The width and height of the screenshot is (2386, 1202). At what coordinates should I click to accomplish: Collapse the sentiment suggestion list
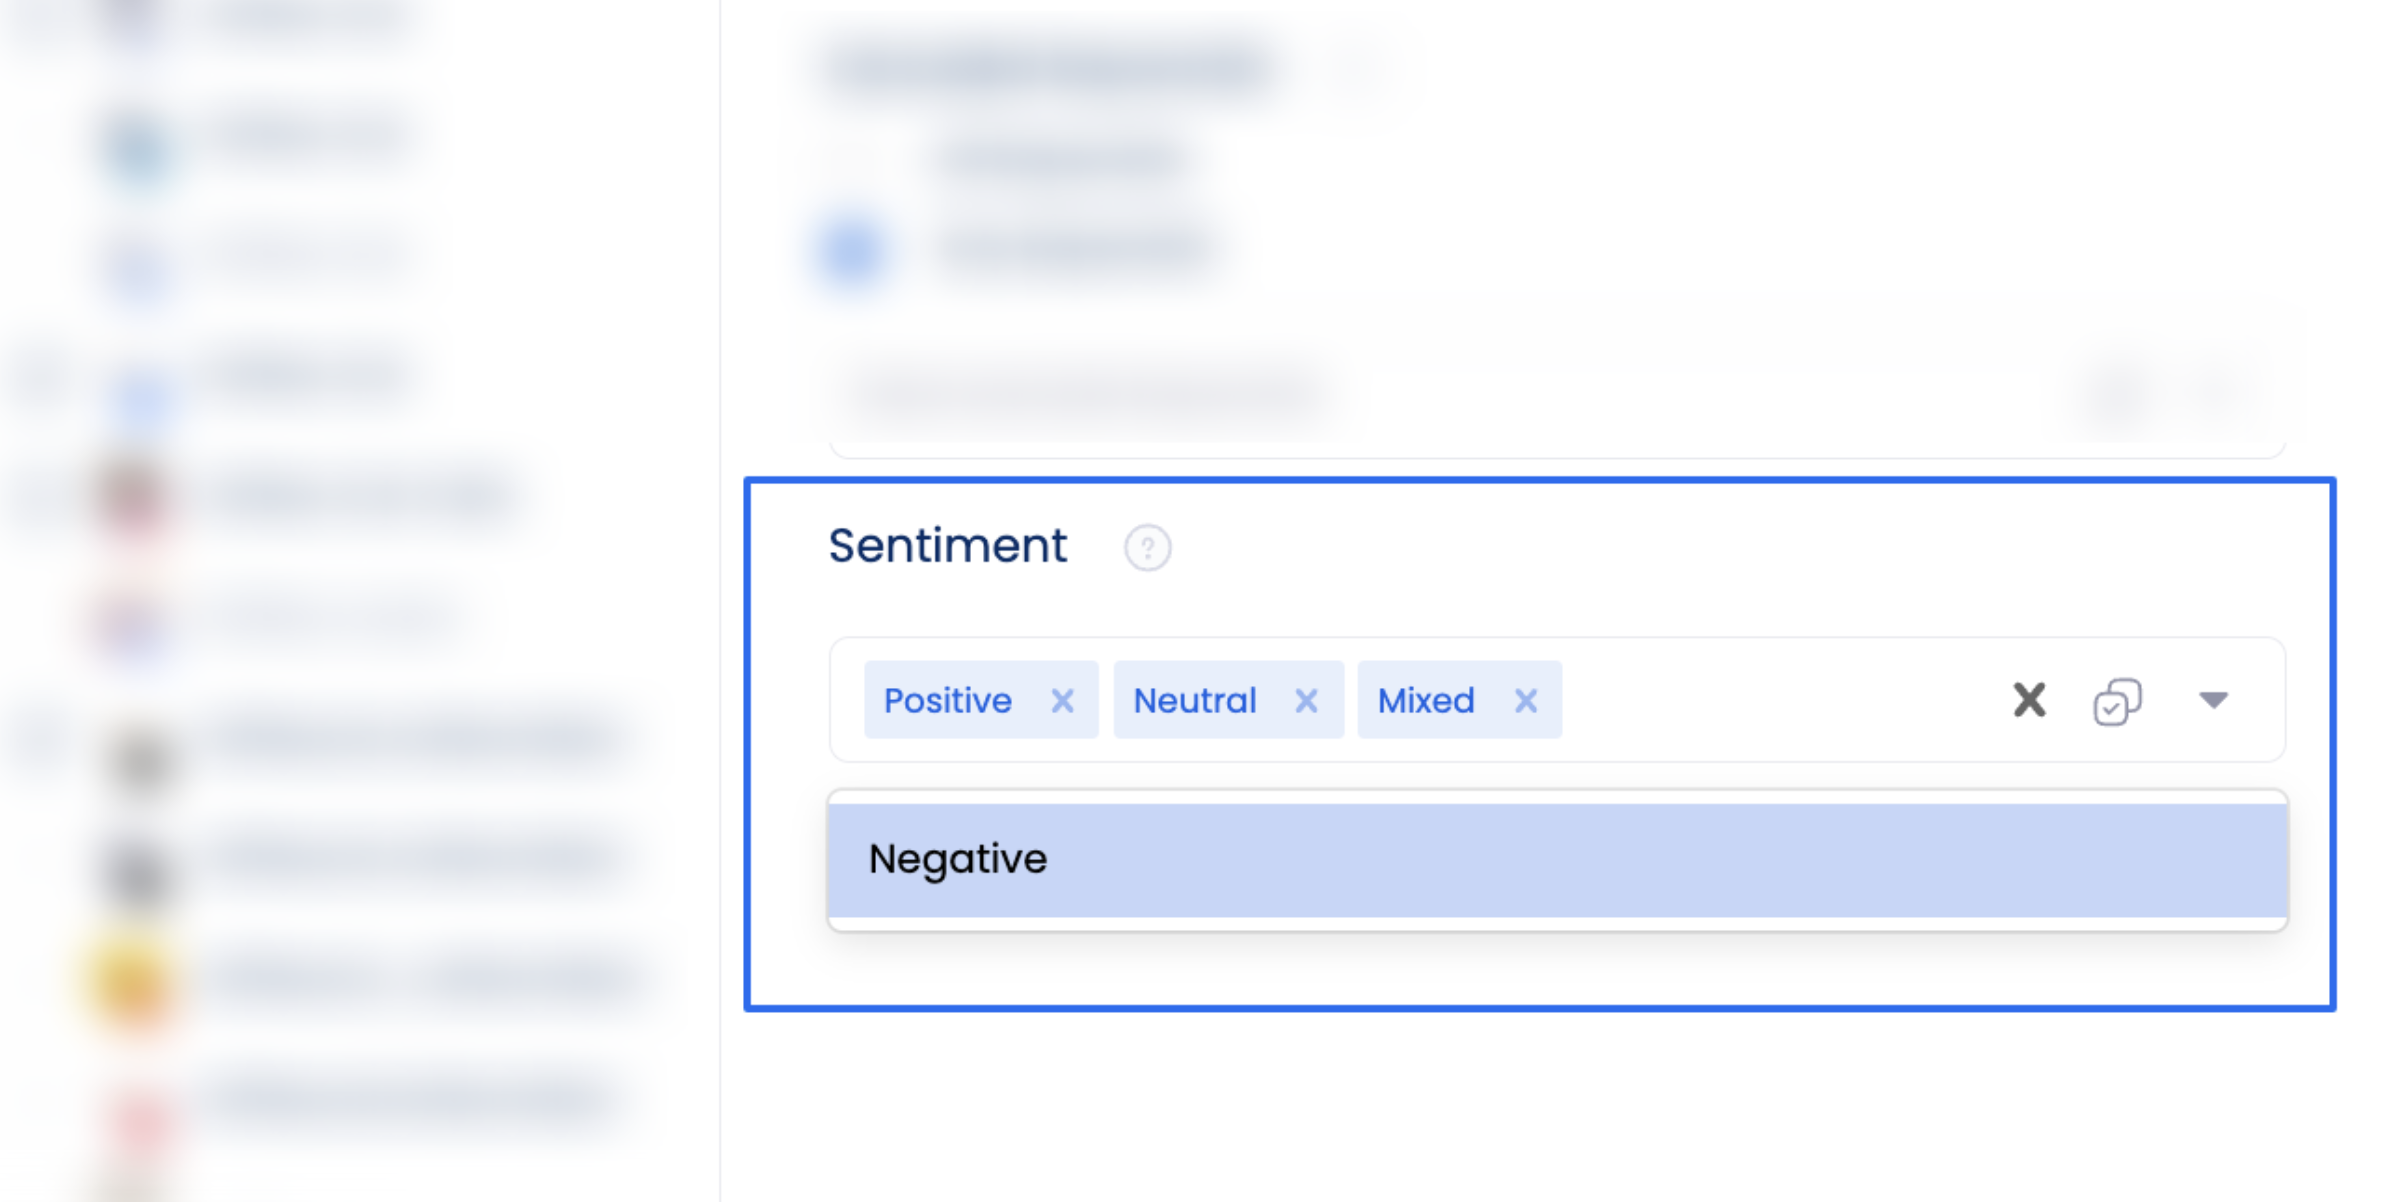click(2213, 700)
